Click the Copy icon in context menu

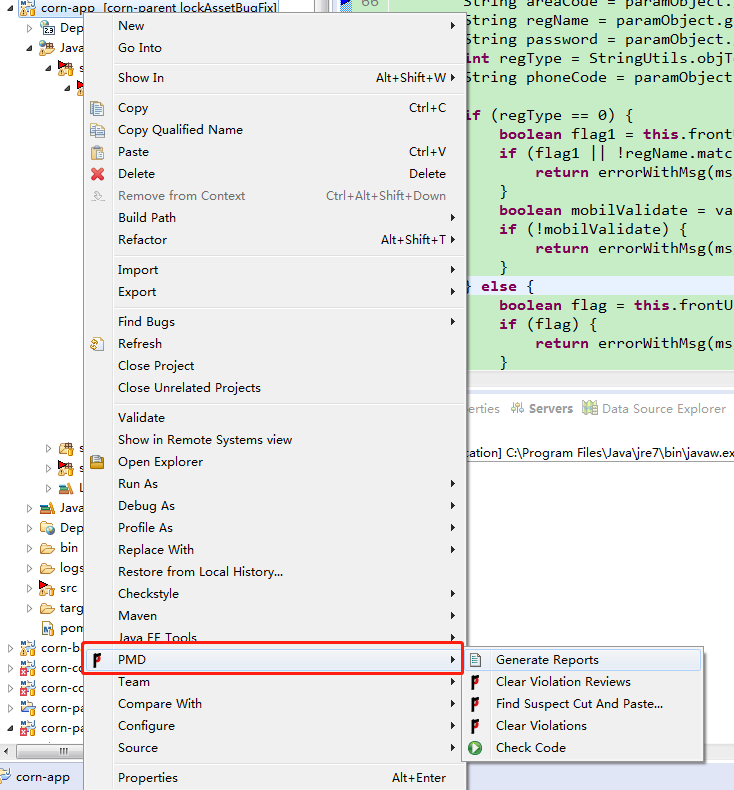97,108
